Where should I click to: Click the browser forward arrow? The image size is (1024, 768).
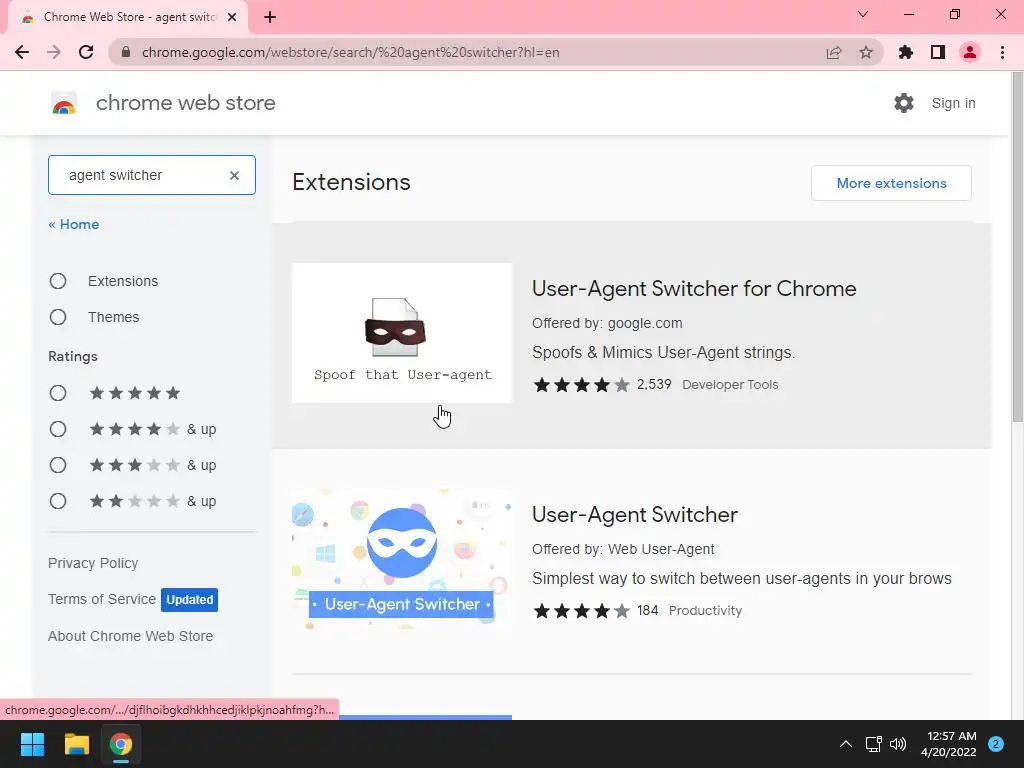point(54,52)
